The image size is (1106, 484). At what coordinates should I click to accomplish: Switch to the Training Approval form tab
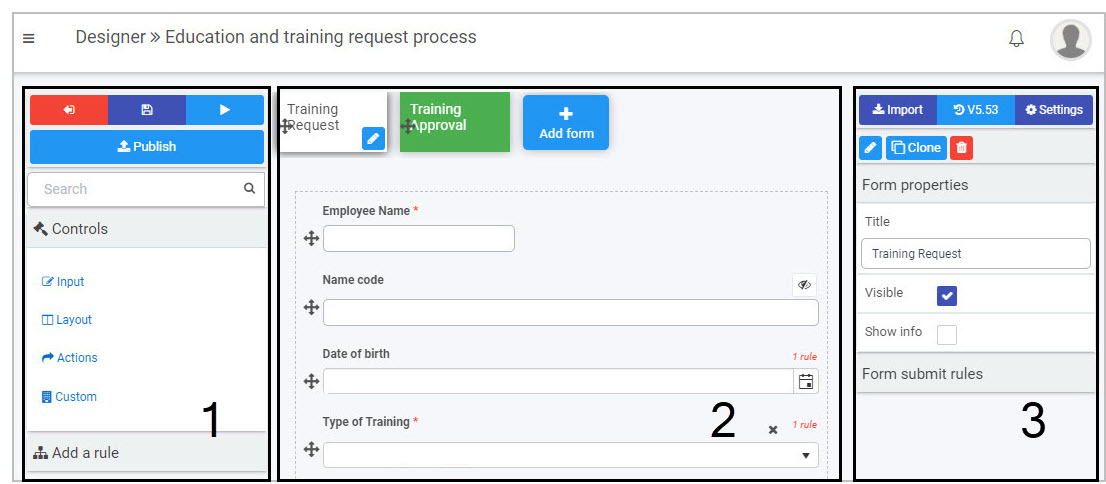coord(454,121)
